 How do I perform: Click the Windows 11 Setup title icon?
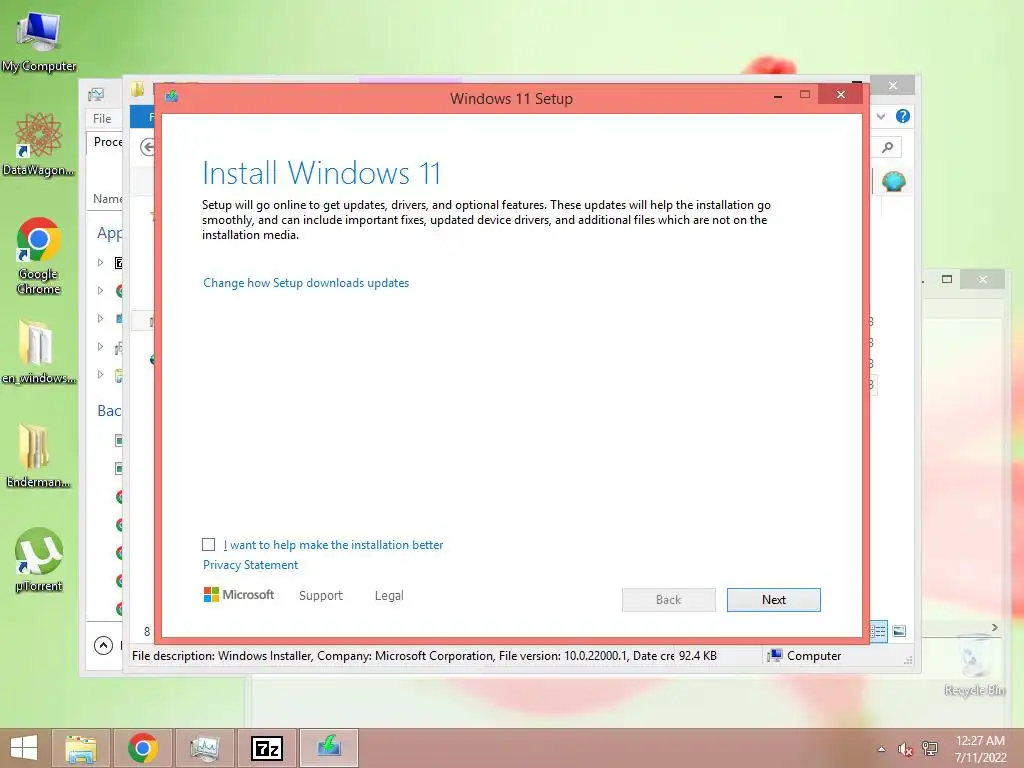(172, 97)
